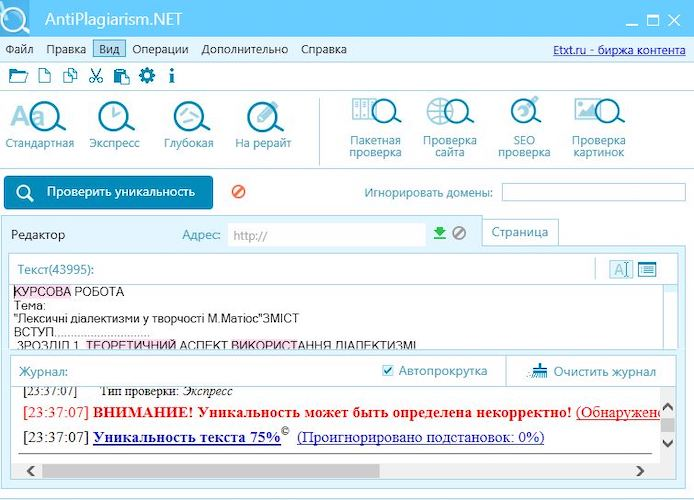Copy text using the copy icon
The height and width of the screenshot is (500, 694).
[70, 76]
